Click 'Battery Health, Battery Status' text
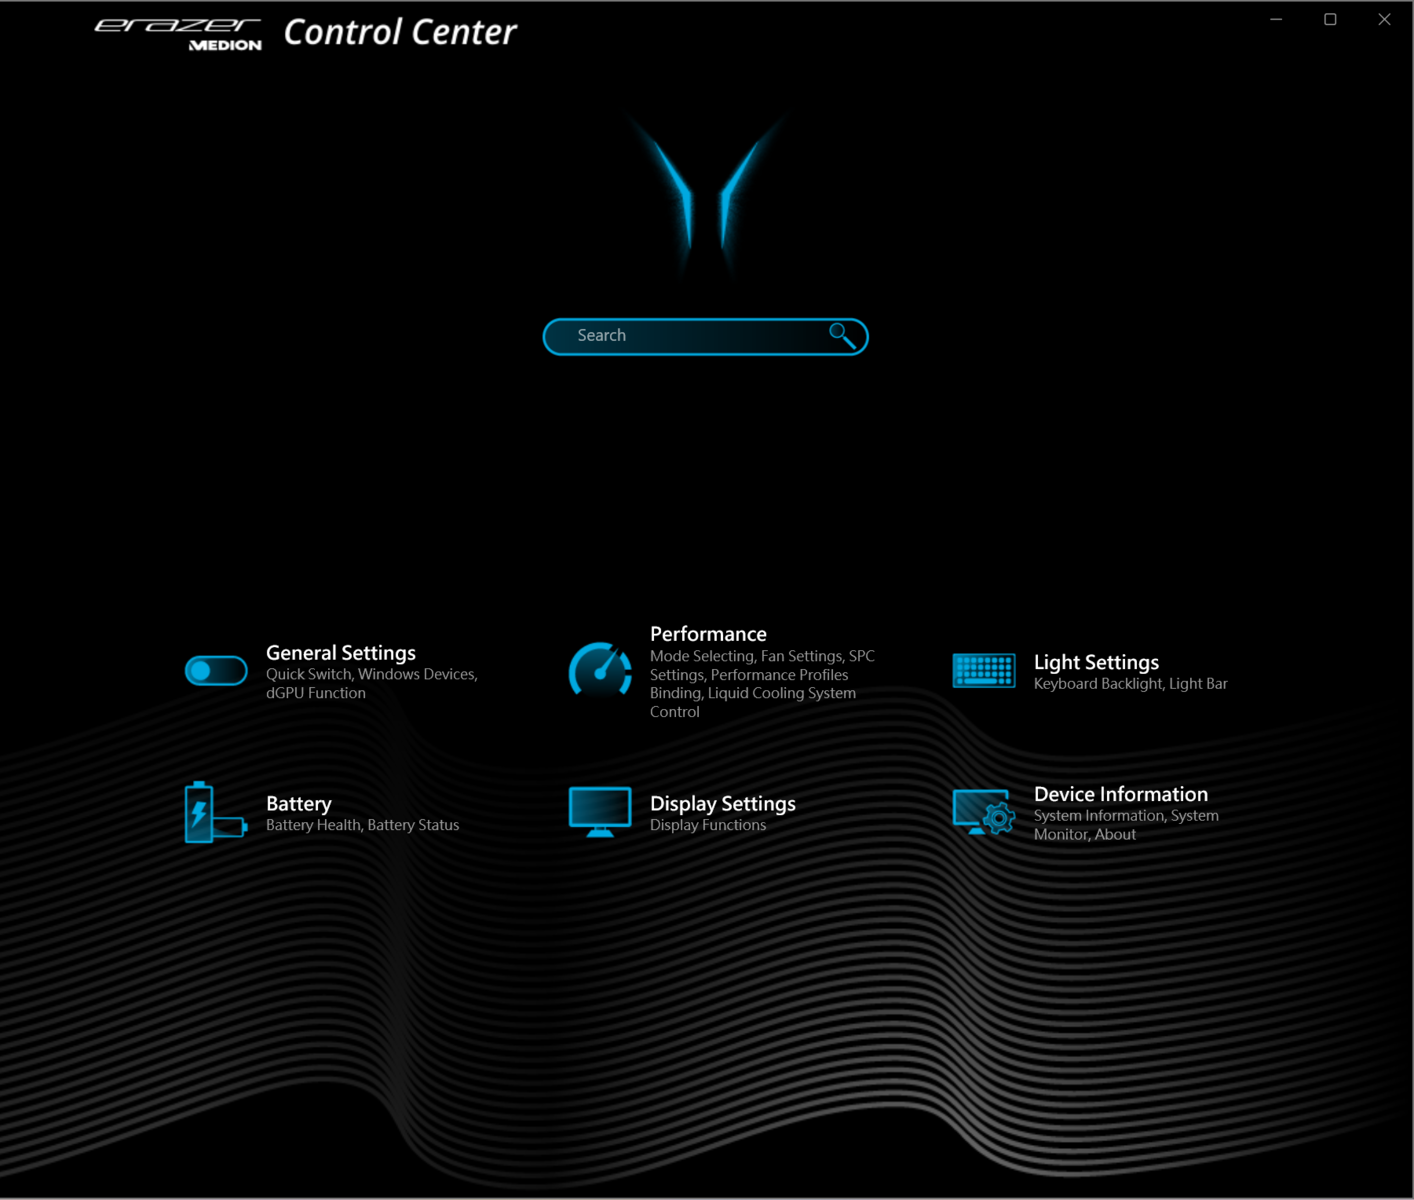Image resolution: width=1414 pixels, height=1200 pixels. point(363,825)
